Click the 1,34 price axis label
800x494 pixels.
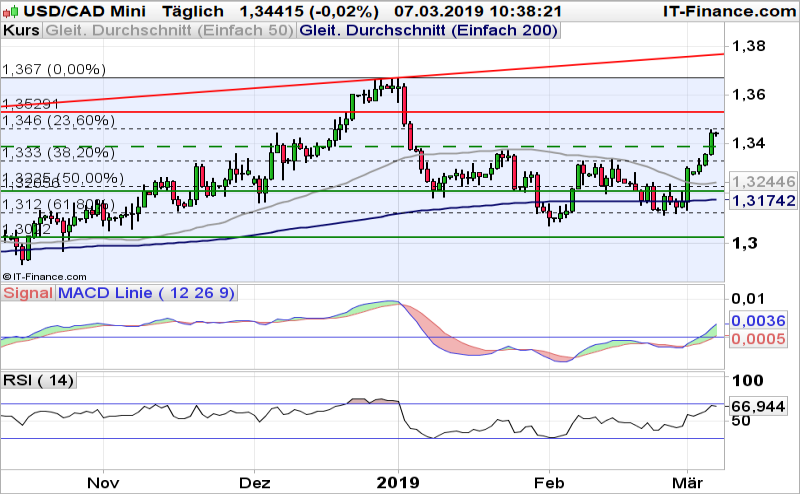point(749,142)
